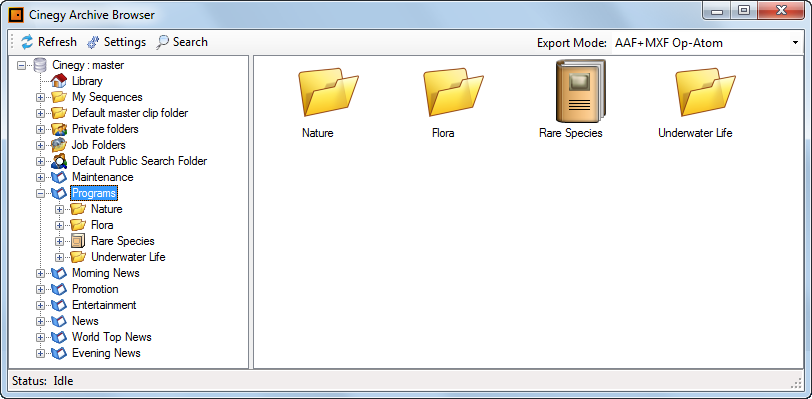Click the Maintenance book icon

pyautogui.click(x=59, y=177)
